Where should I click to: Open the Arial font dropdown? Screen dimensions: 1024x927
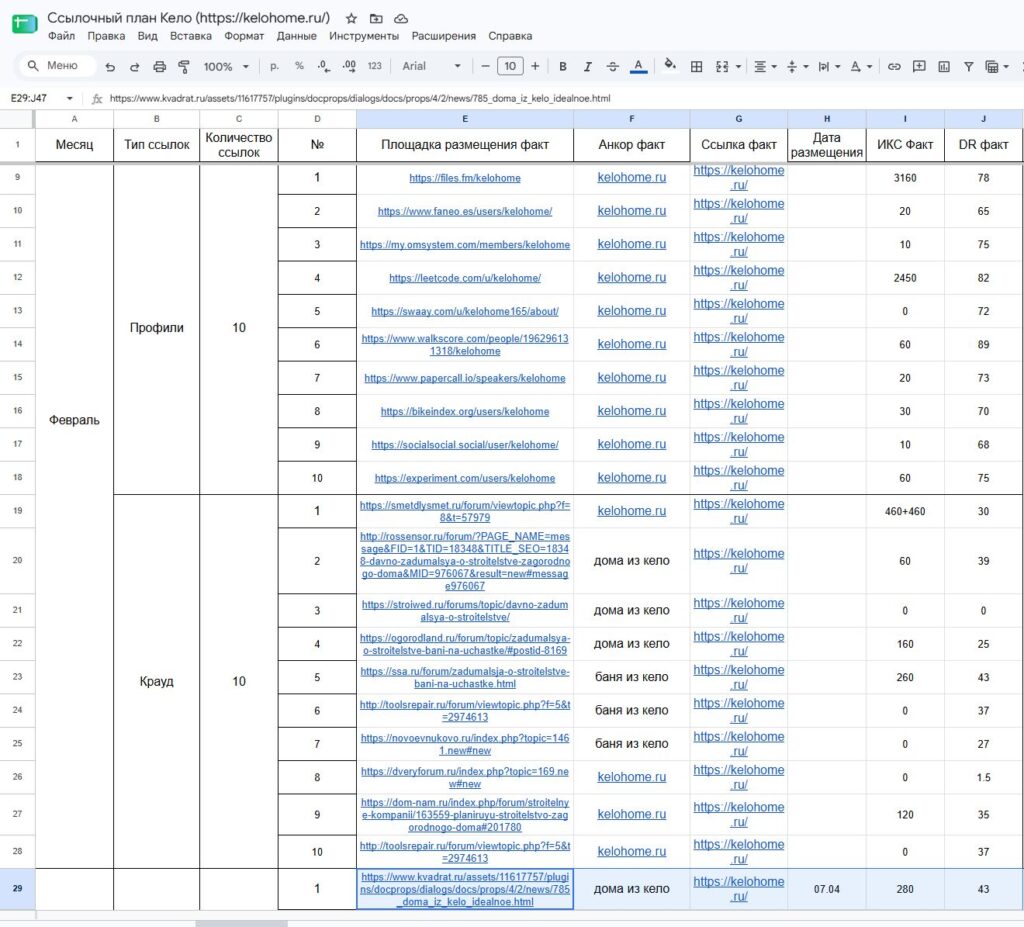(431, 66)
